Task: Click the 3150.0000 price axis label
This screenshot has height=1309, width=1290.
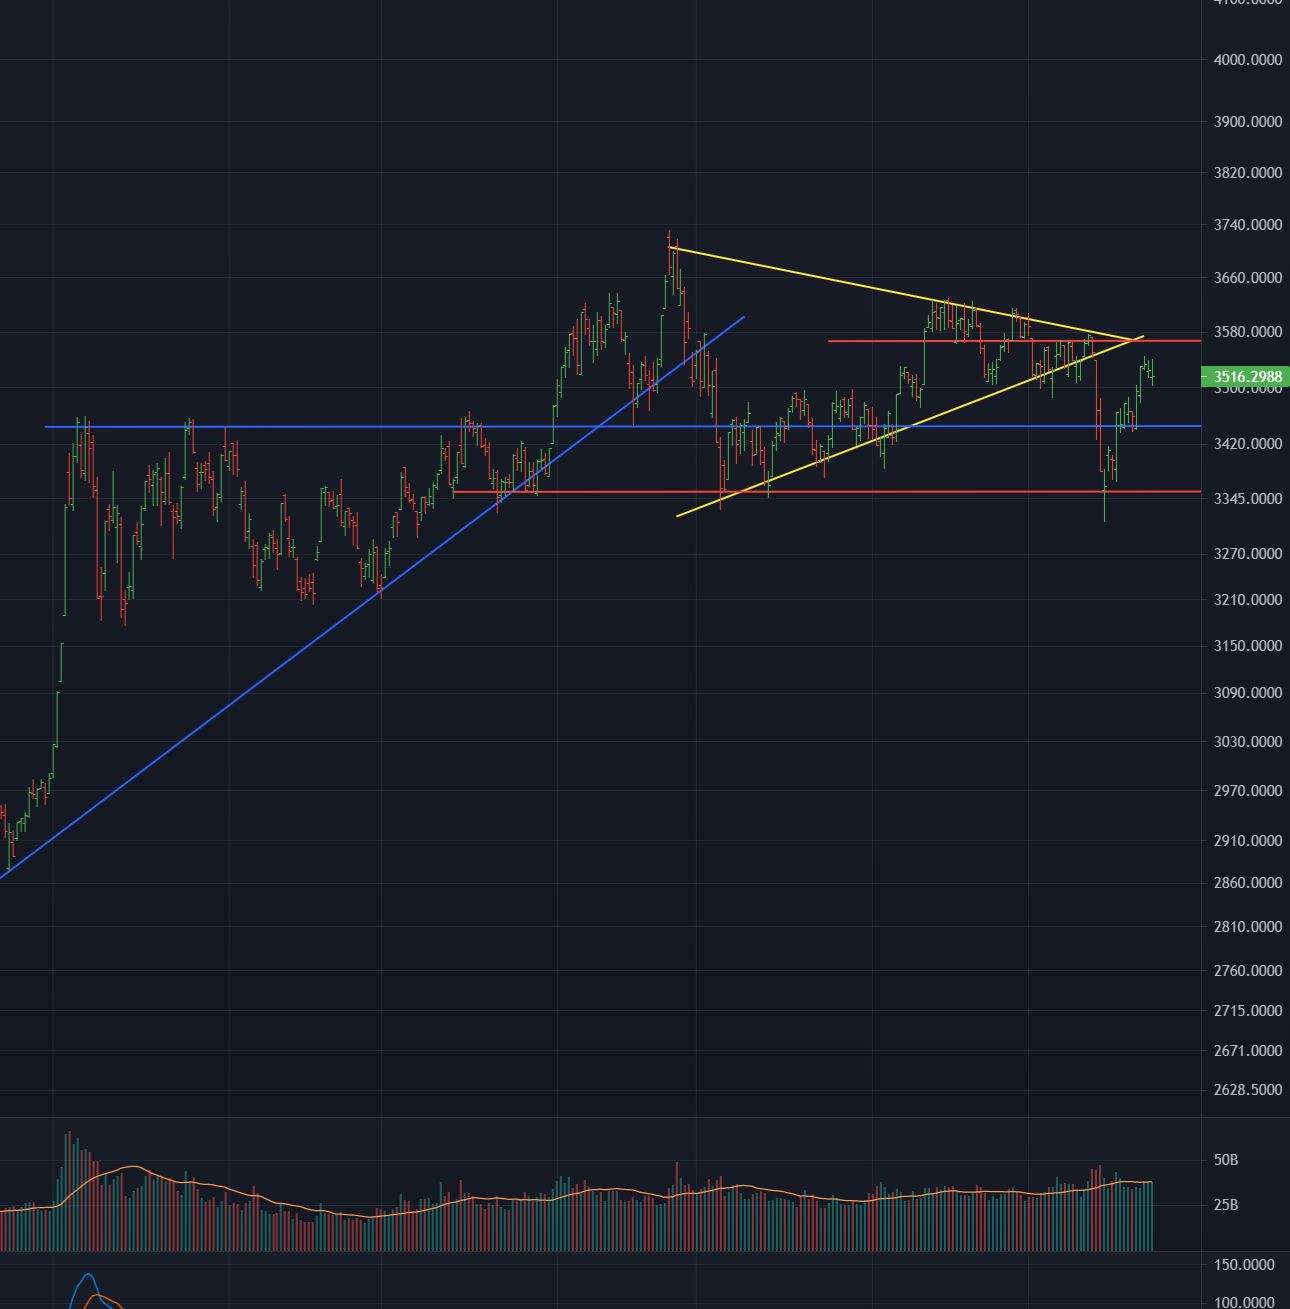Action: (1247, 646)
